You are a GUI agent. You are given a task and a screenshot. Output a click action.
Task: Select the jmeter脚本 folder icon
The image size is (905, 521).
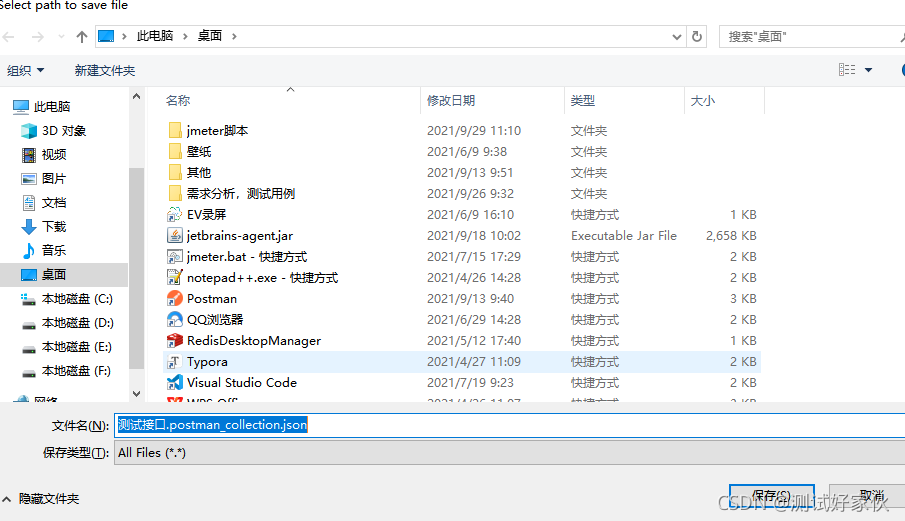coord(175,130)
